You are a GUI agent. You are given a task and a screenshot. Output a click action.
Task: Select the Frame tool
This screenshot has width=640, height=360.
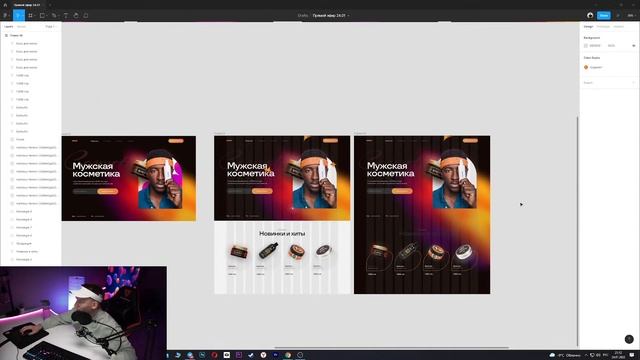point(31,16)
